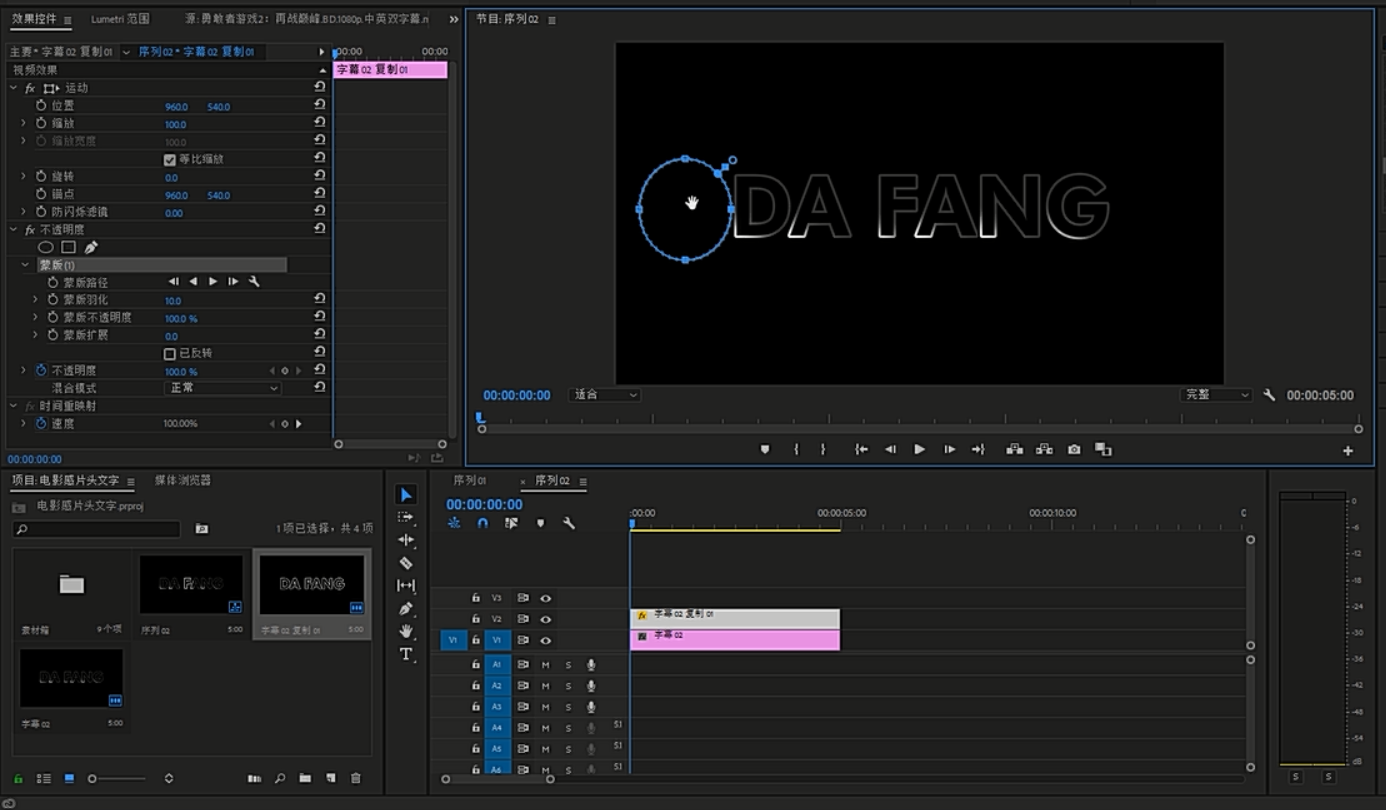Image resolution: width=1386 pixels, height=810 pixels.
Task: Collapse the 时间重映射 group
Action: point(14,406)
